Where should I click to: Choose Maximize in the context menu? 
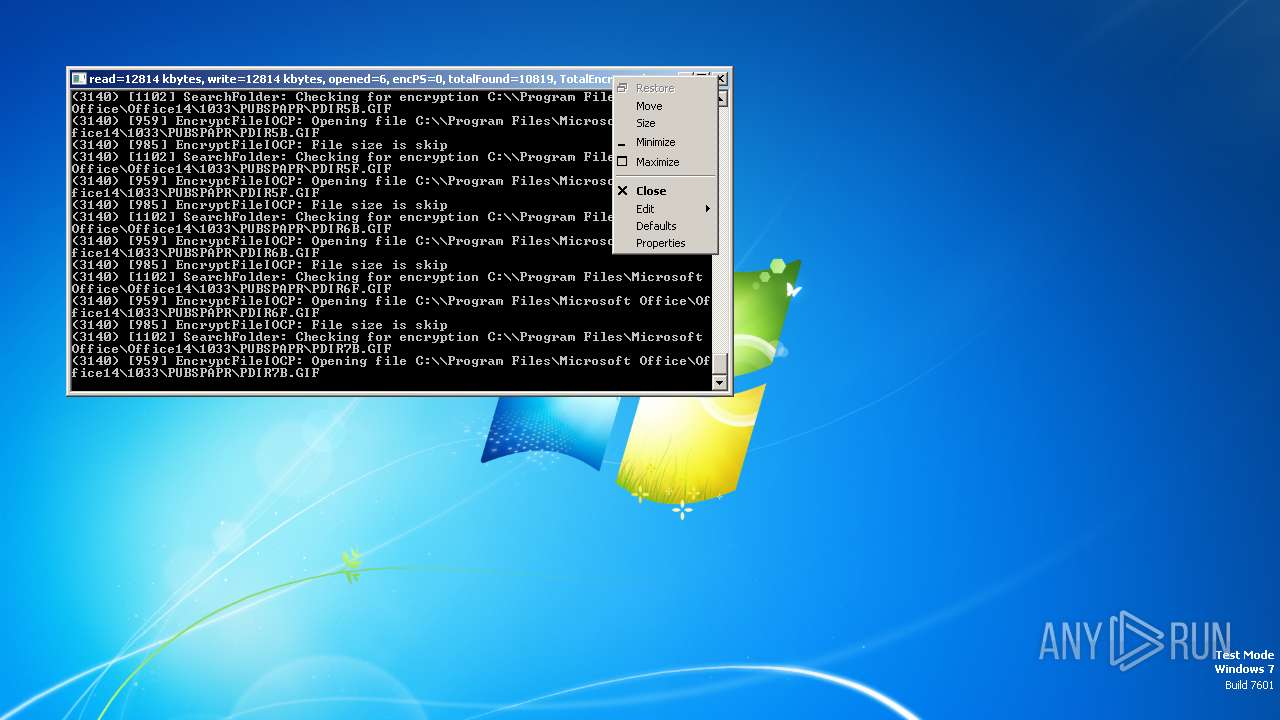[x=665, y=162]
